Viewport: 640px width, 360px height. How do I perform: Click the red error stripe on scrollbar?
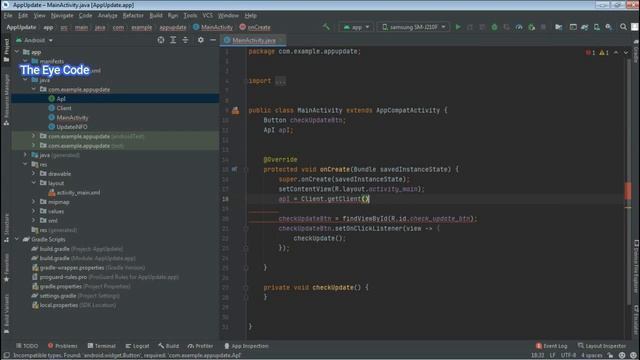628,191
